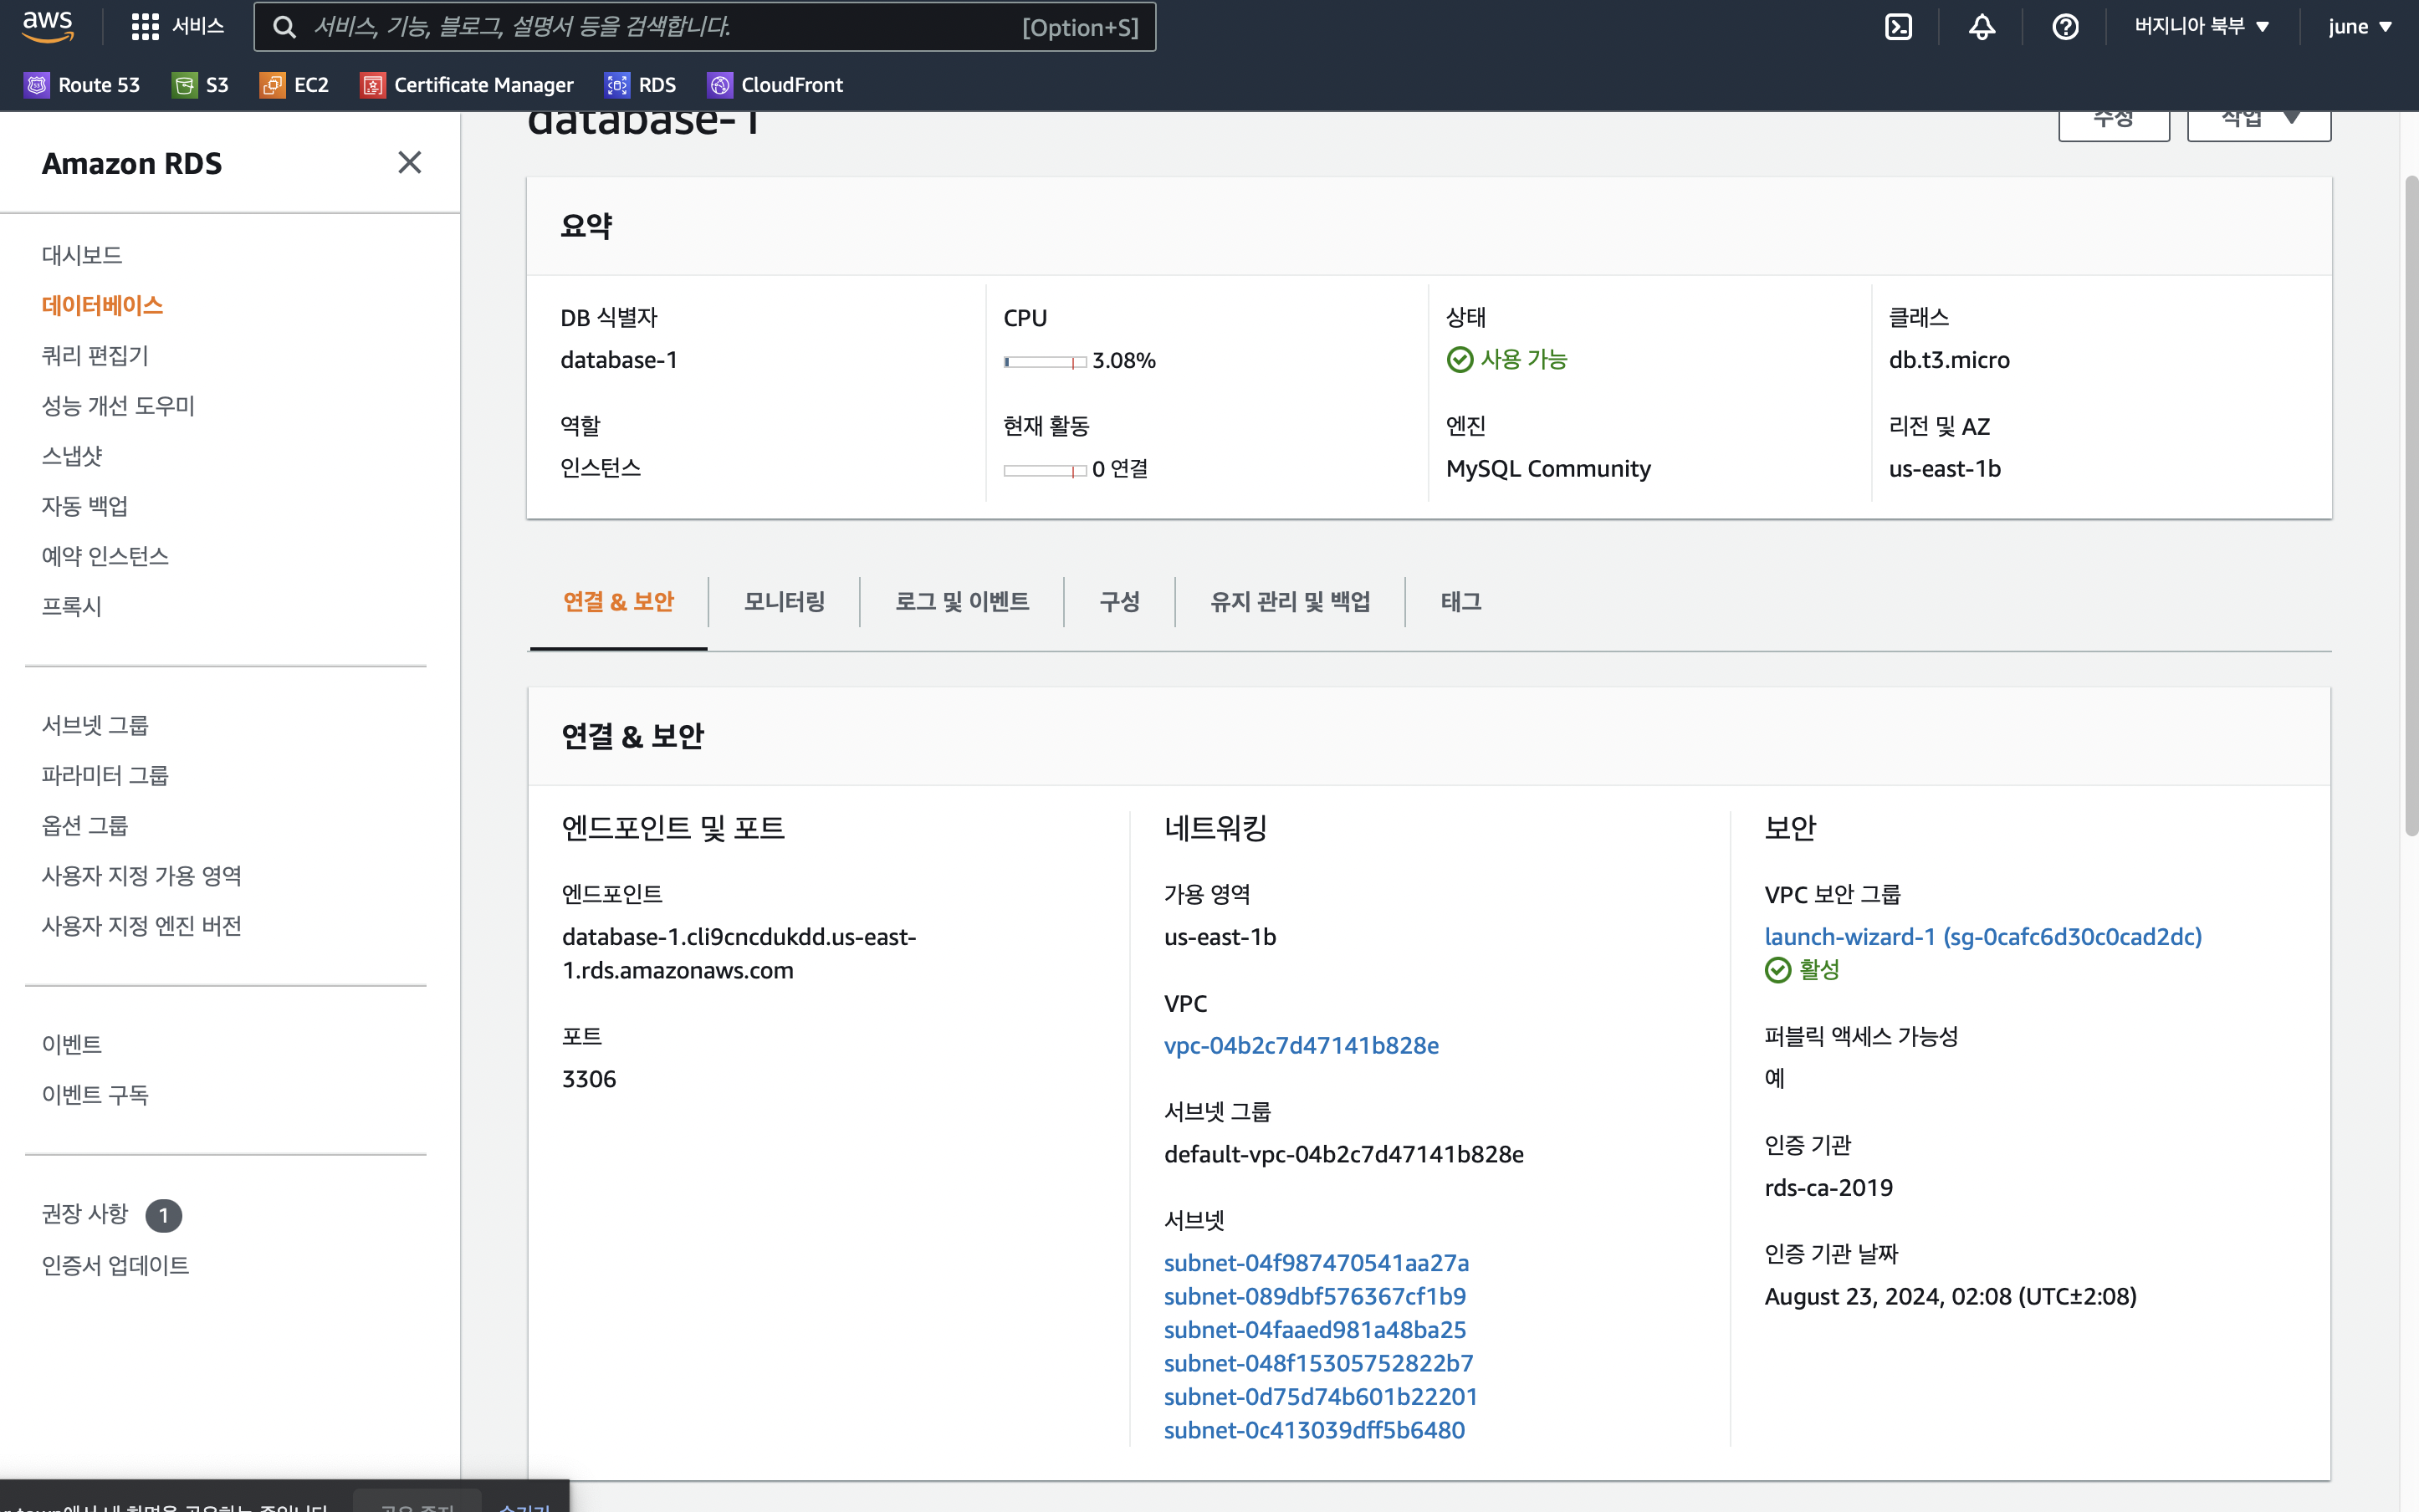Viewport: 2419px width, 1512px height.
Task: Switch to the 구성 tab
Action: [1119, 602]
